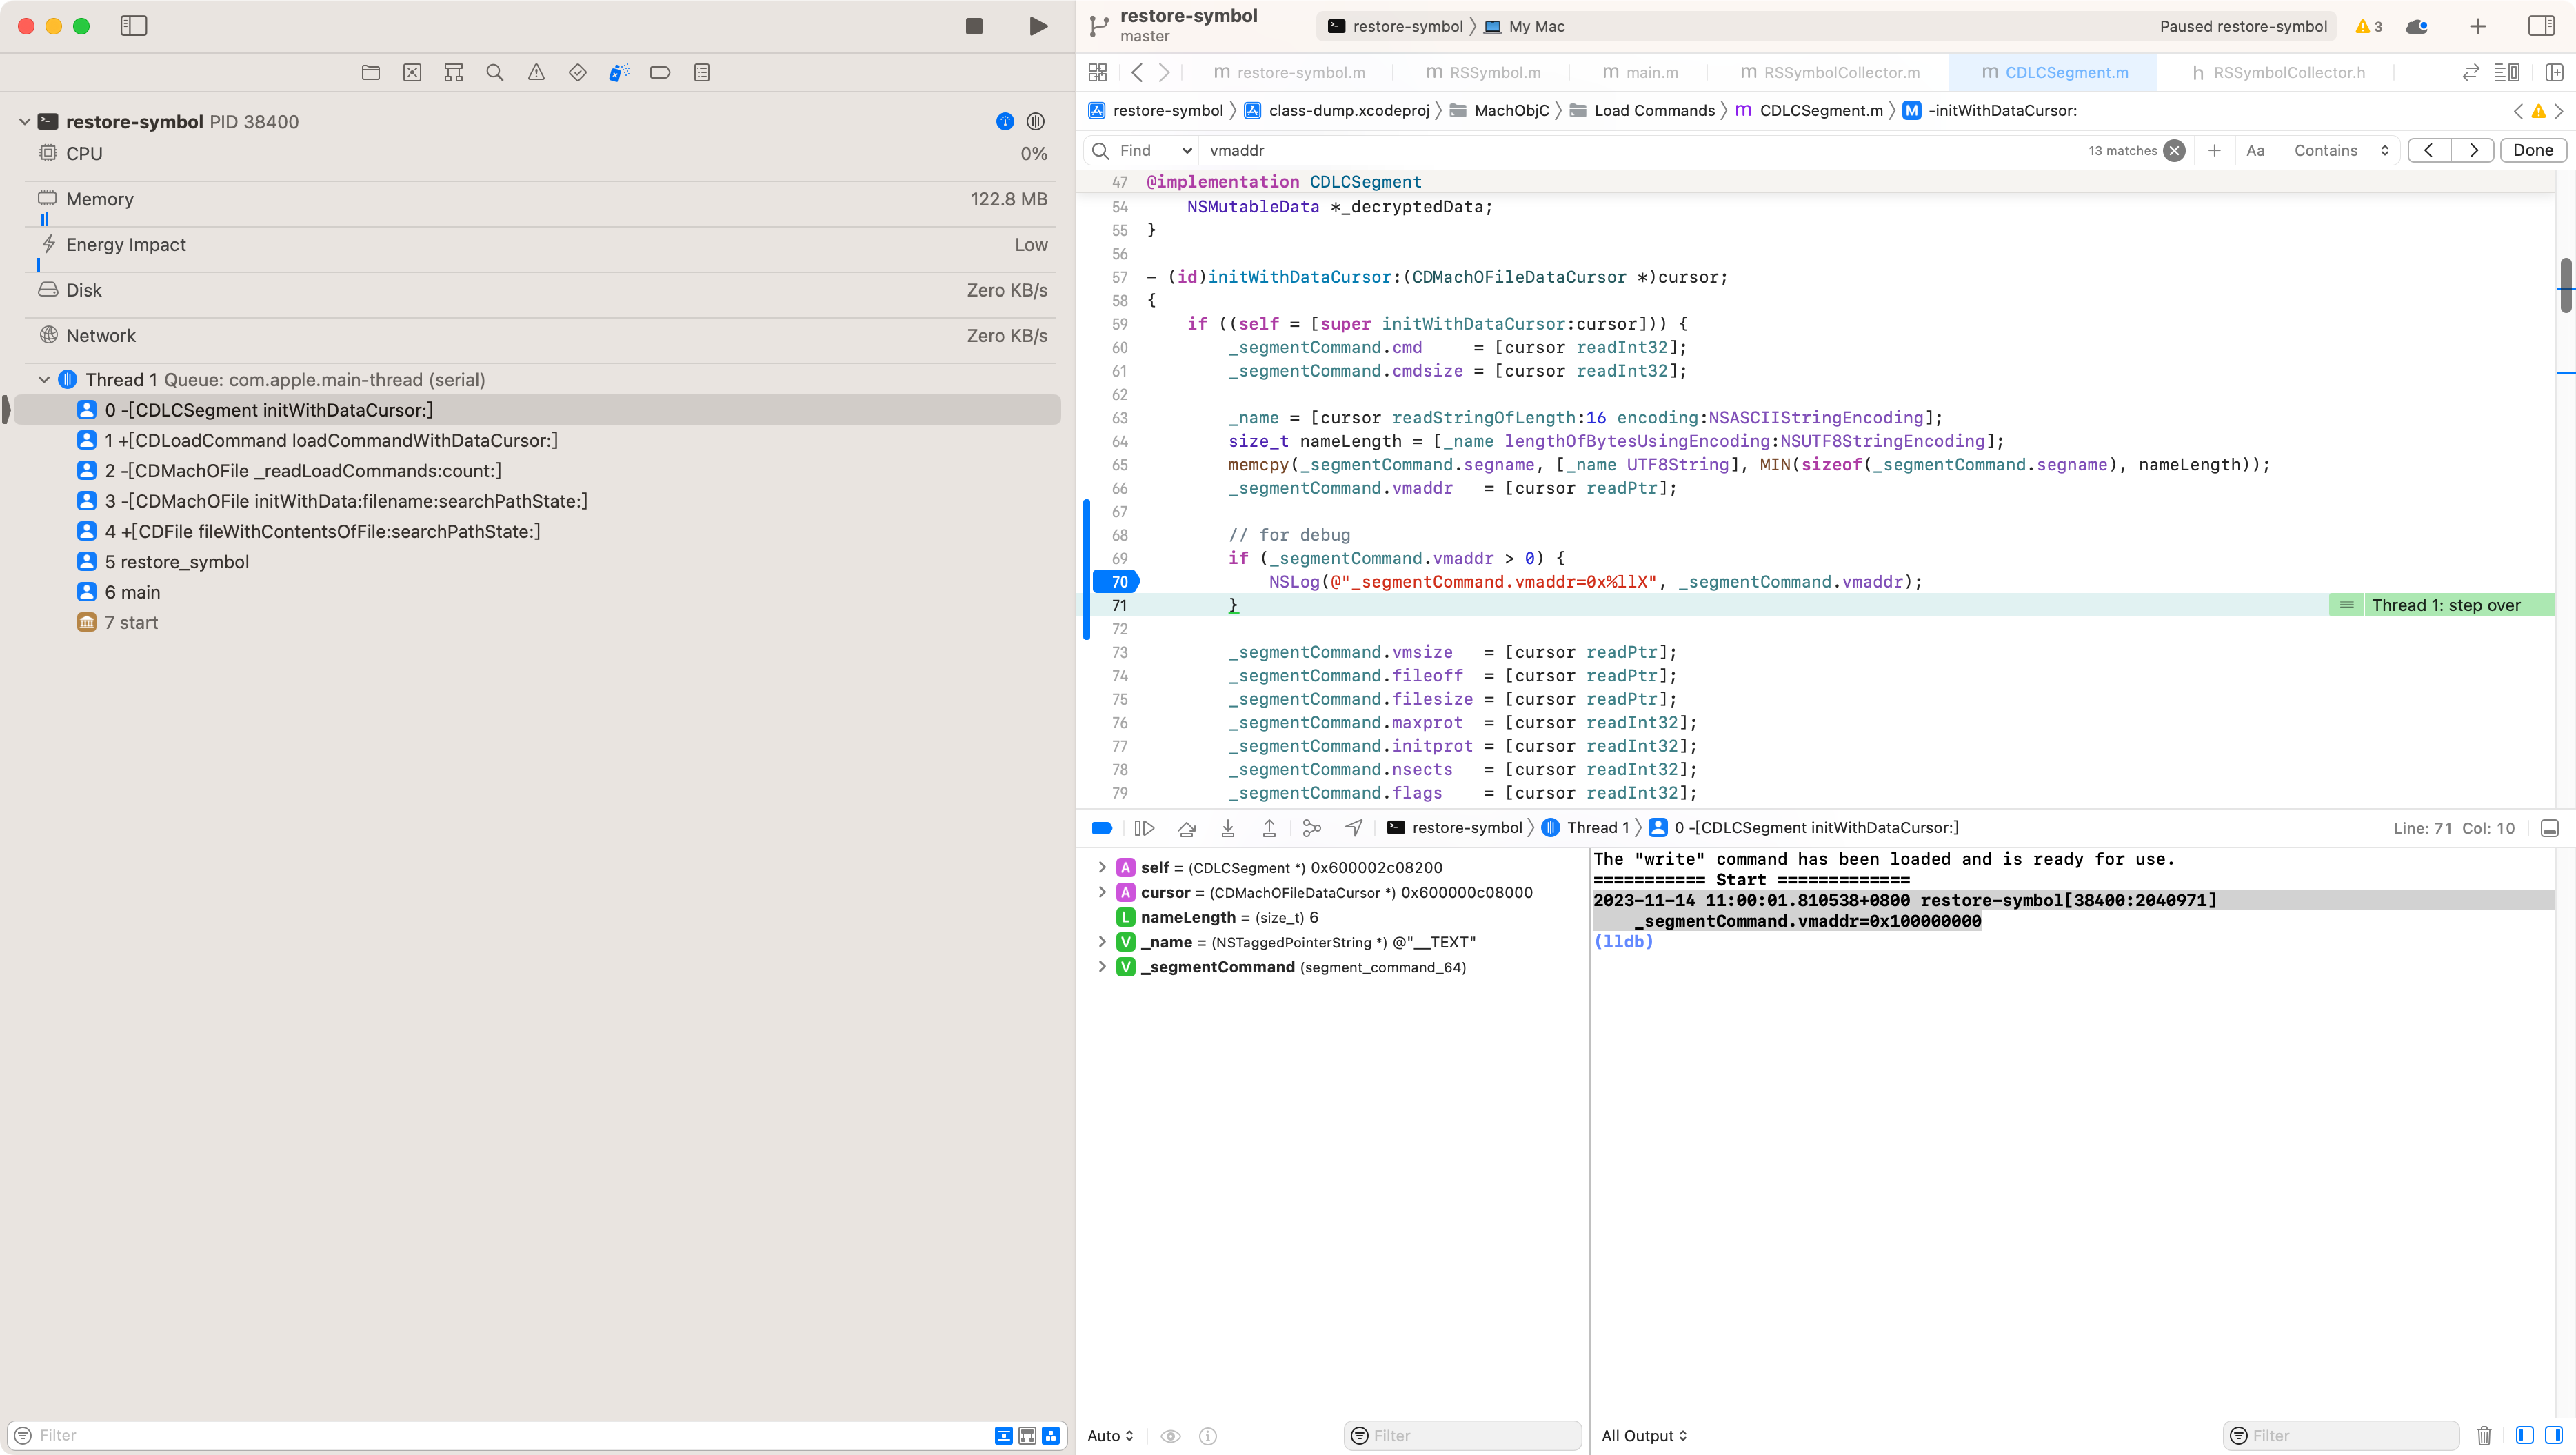Image resolution: width=2576 pixels, height=1455 pixels.
Task: Click the continue execution play icon
Action: (1145, 828)
